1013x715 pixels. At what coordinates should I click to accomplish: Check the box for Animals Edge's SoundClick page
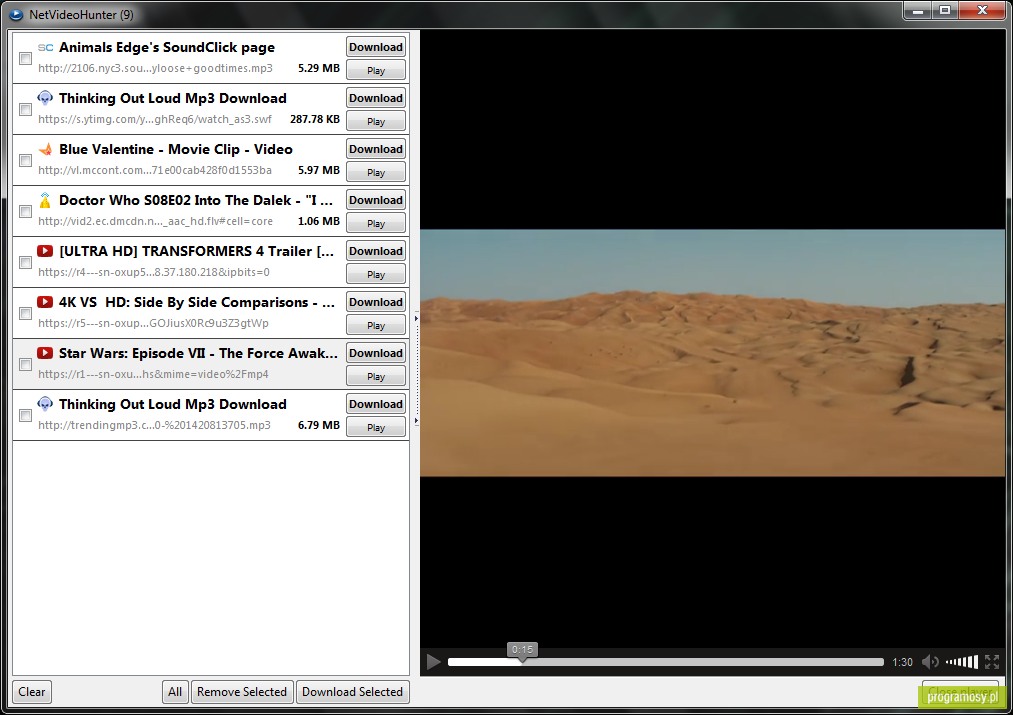tap(26, 59)
